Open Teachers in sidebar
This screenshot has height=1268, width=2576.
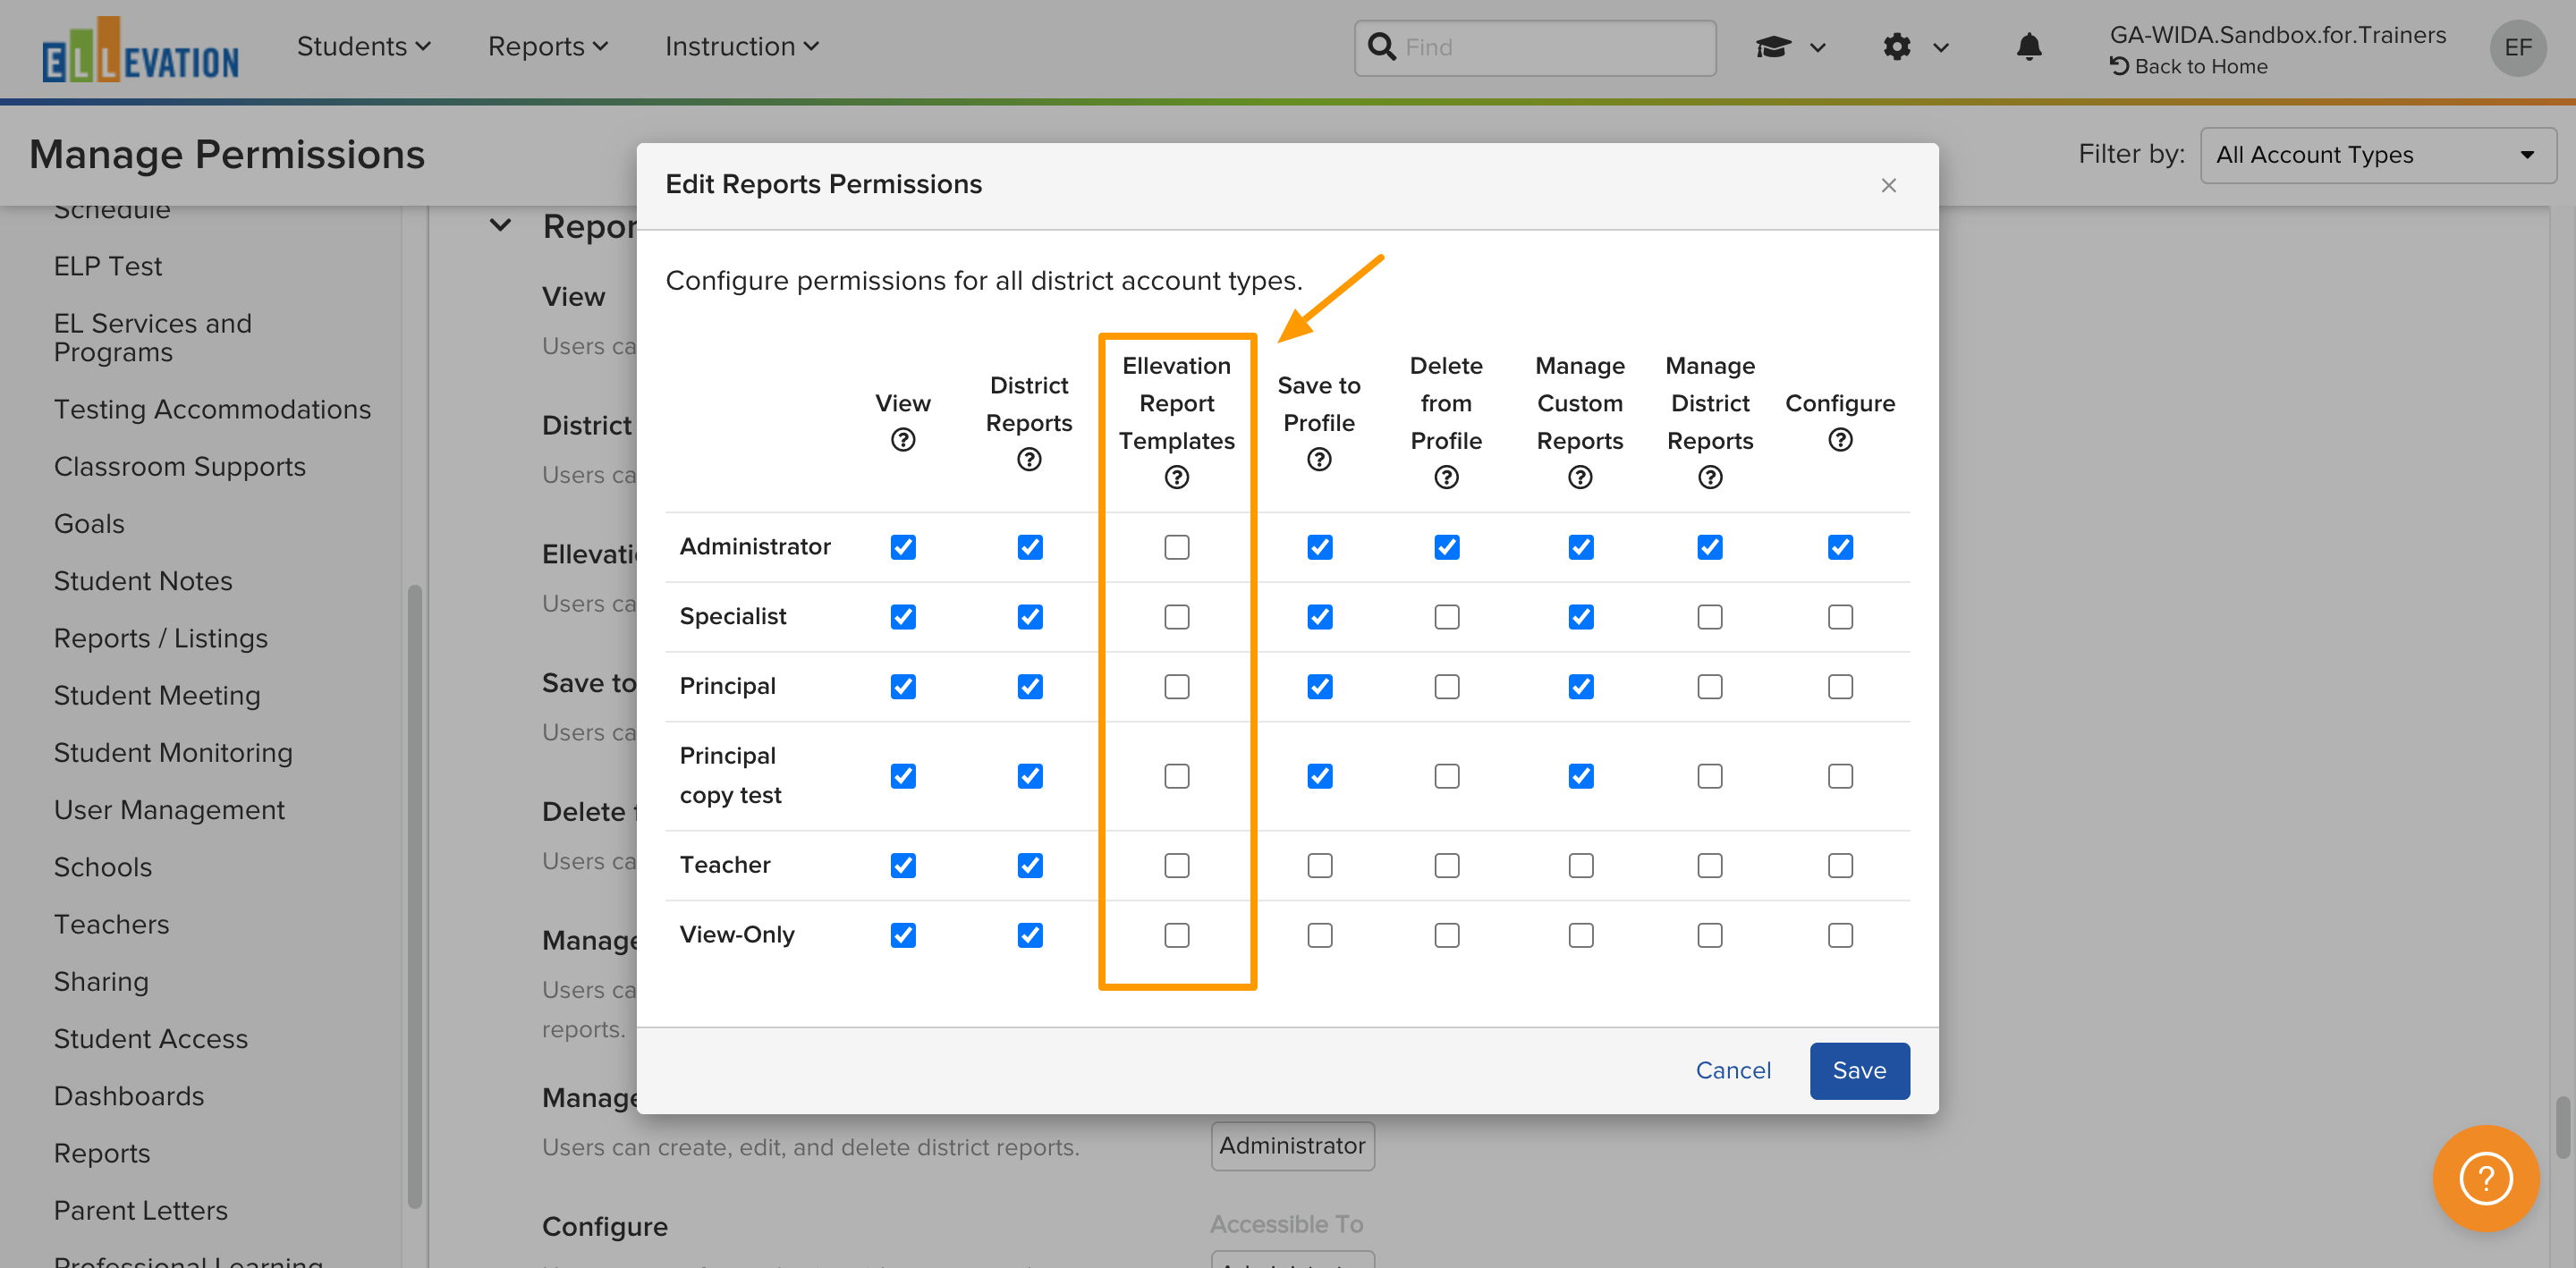click(x=111, y=924)
